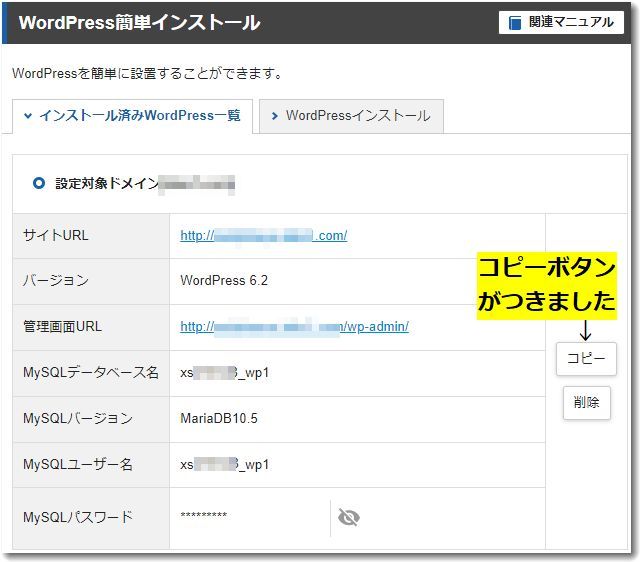Image resolution: width=640 pixels, height=562 pixels.
Task: Click the right chevron on the WordPressインストール tab
Action: click(x=274, y=116)
